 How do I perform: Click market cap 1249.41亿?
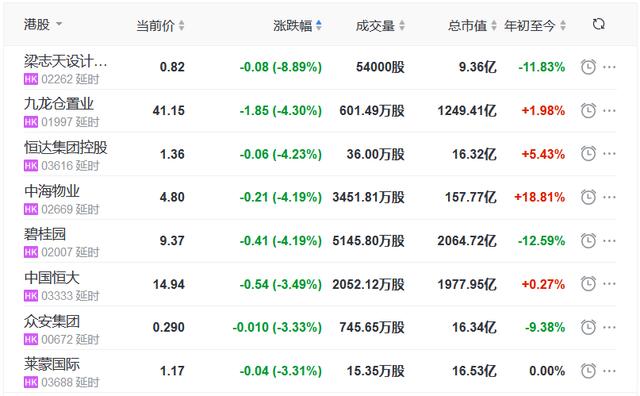(x=467, y=111)
